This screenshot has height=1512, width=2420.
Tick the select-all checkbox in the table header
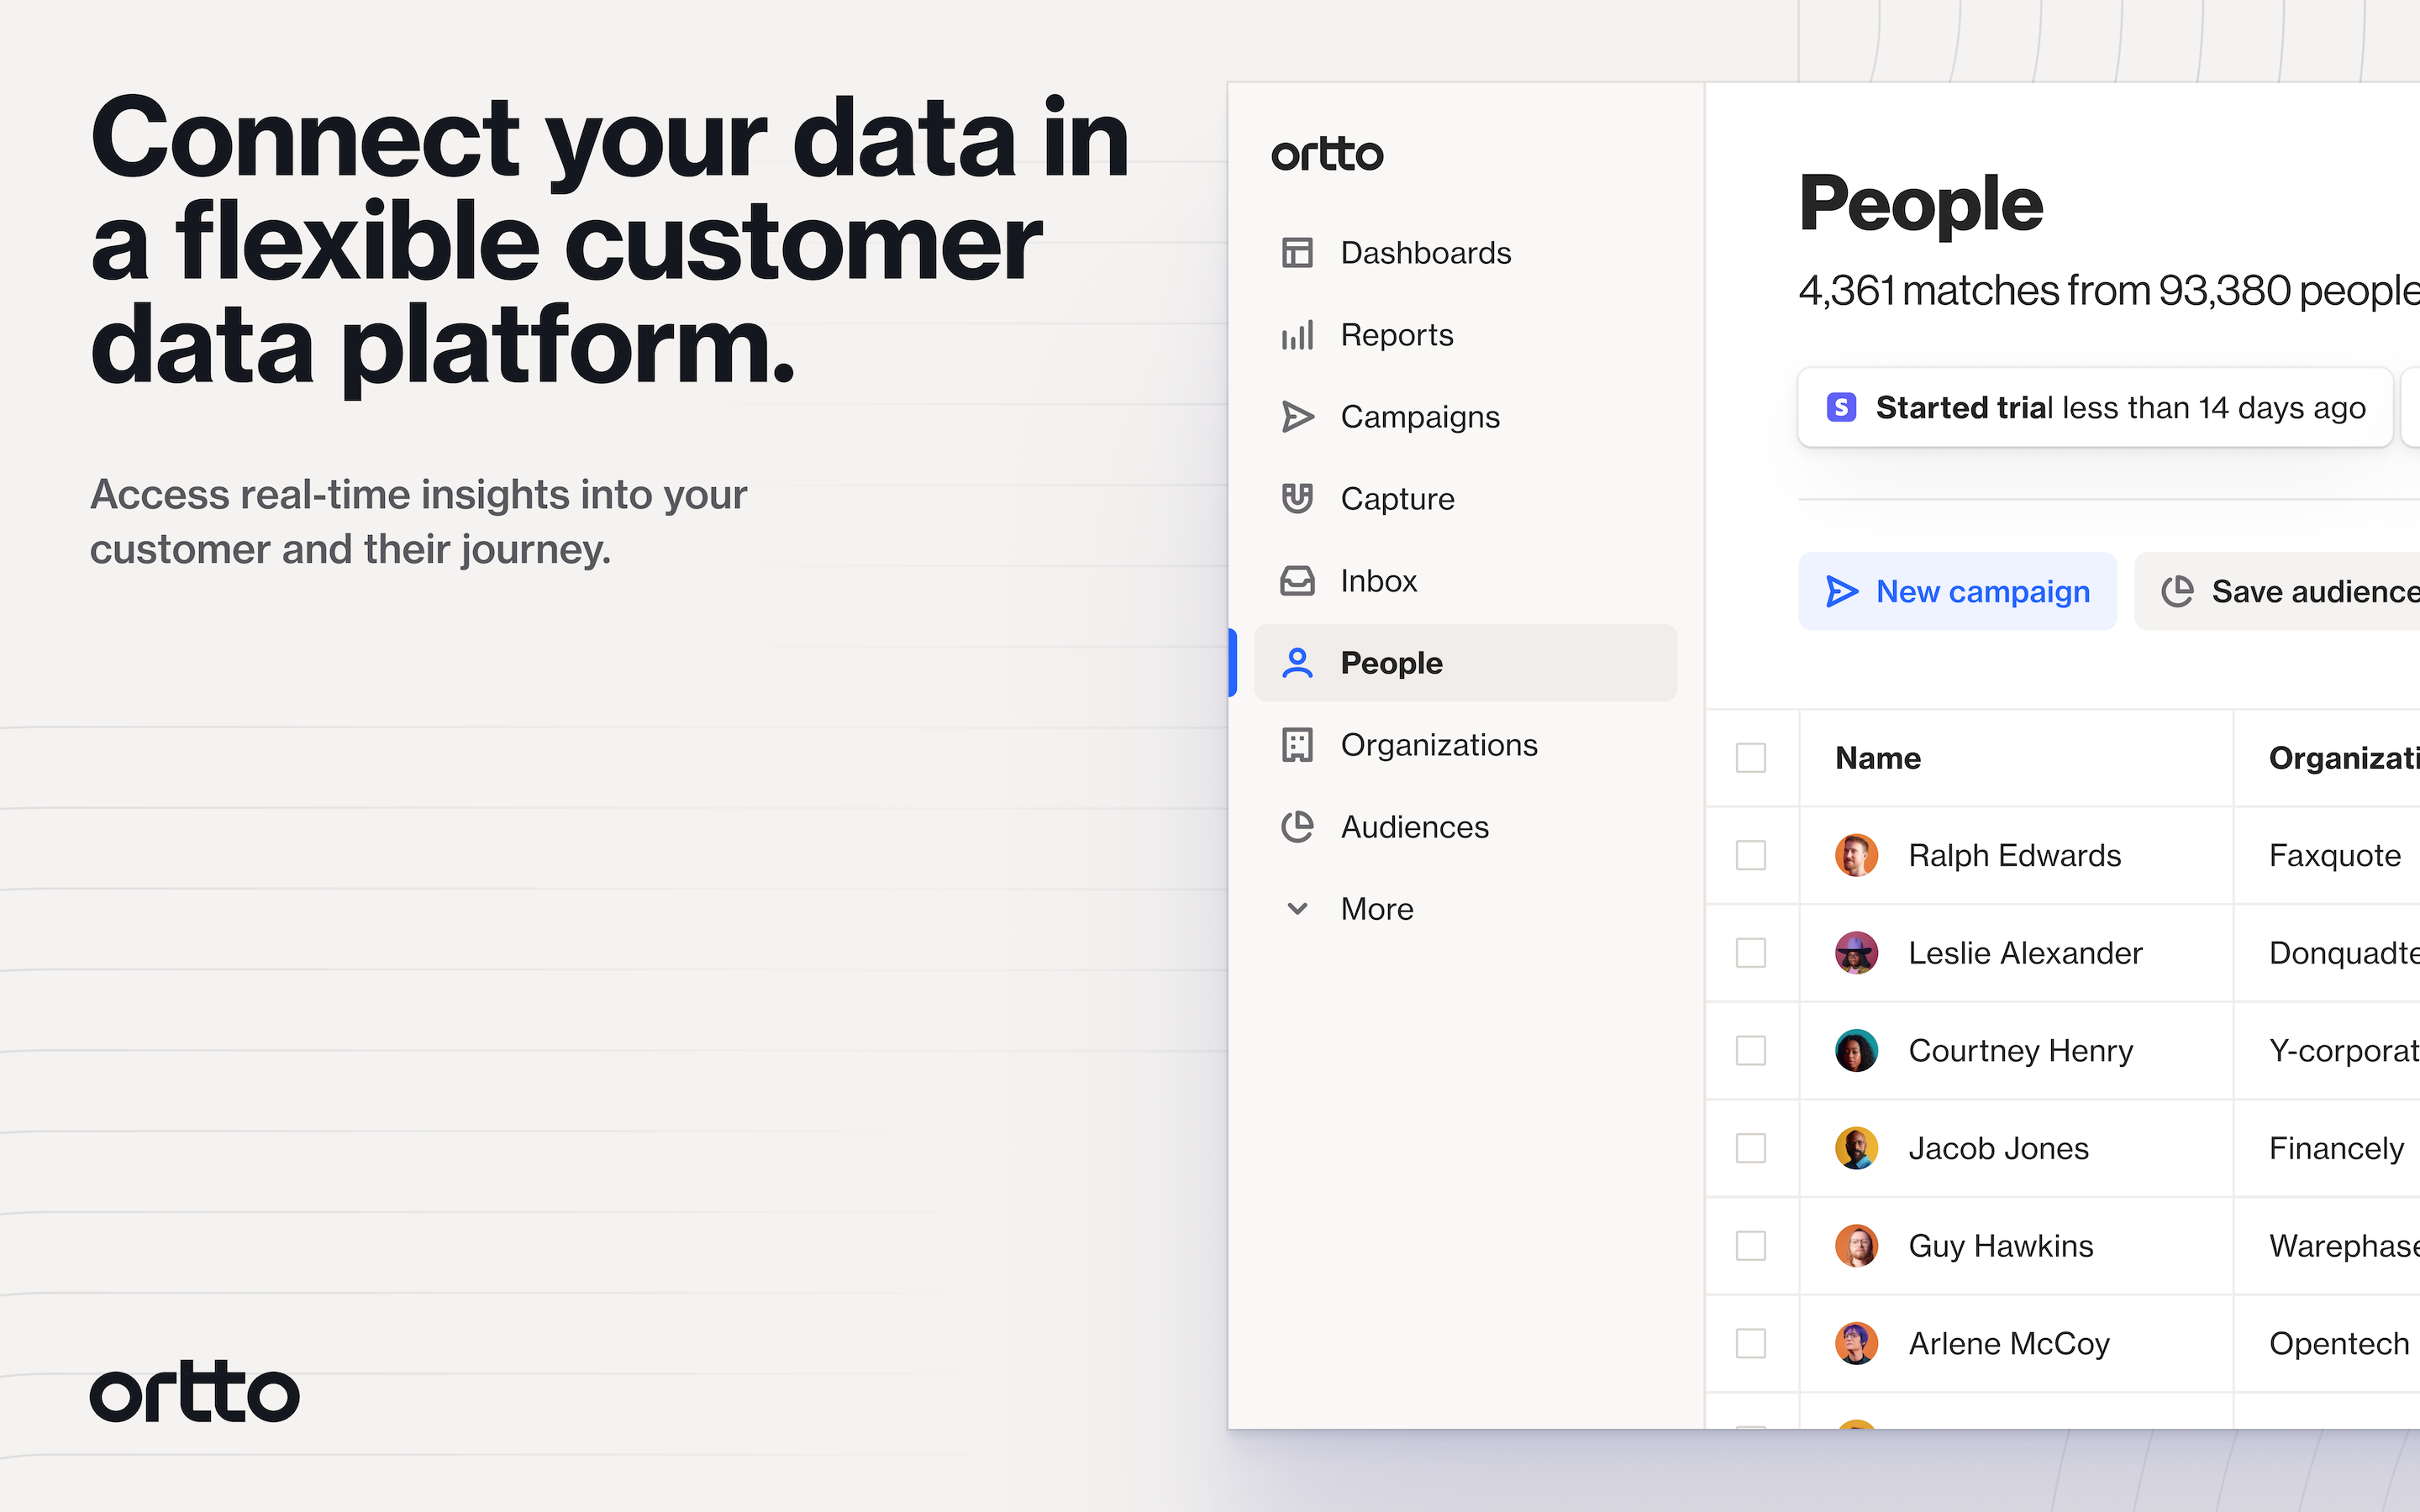click(x=1750, y=758)
